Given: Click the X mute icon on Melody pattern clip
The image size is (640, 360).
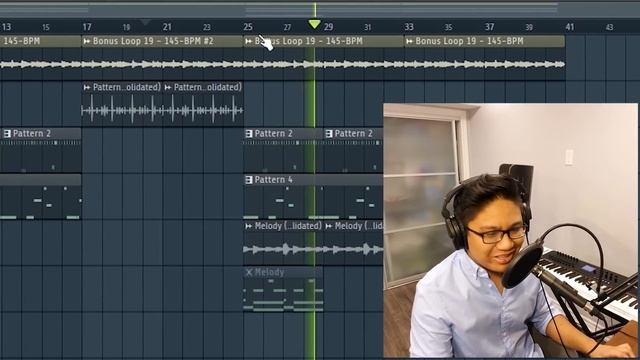Looking at the screenshot, I should tap(249, 272).
